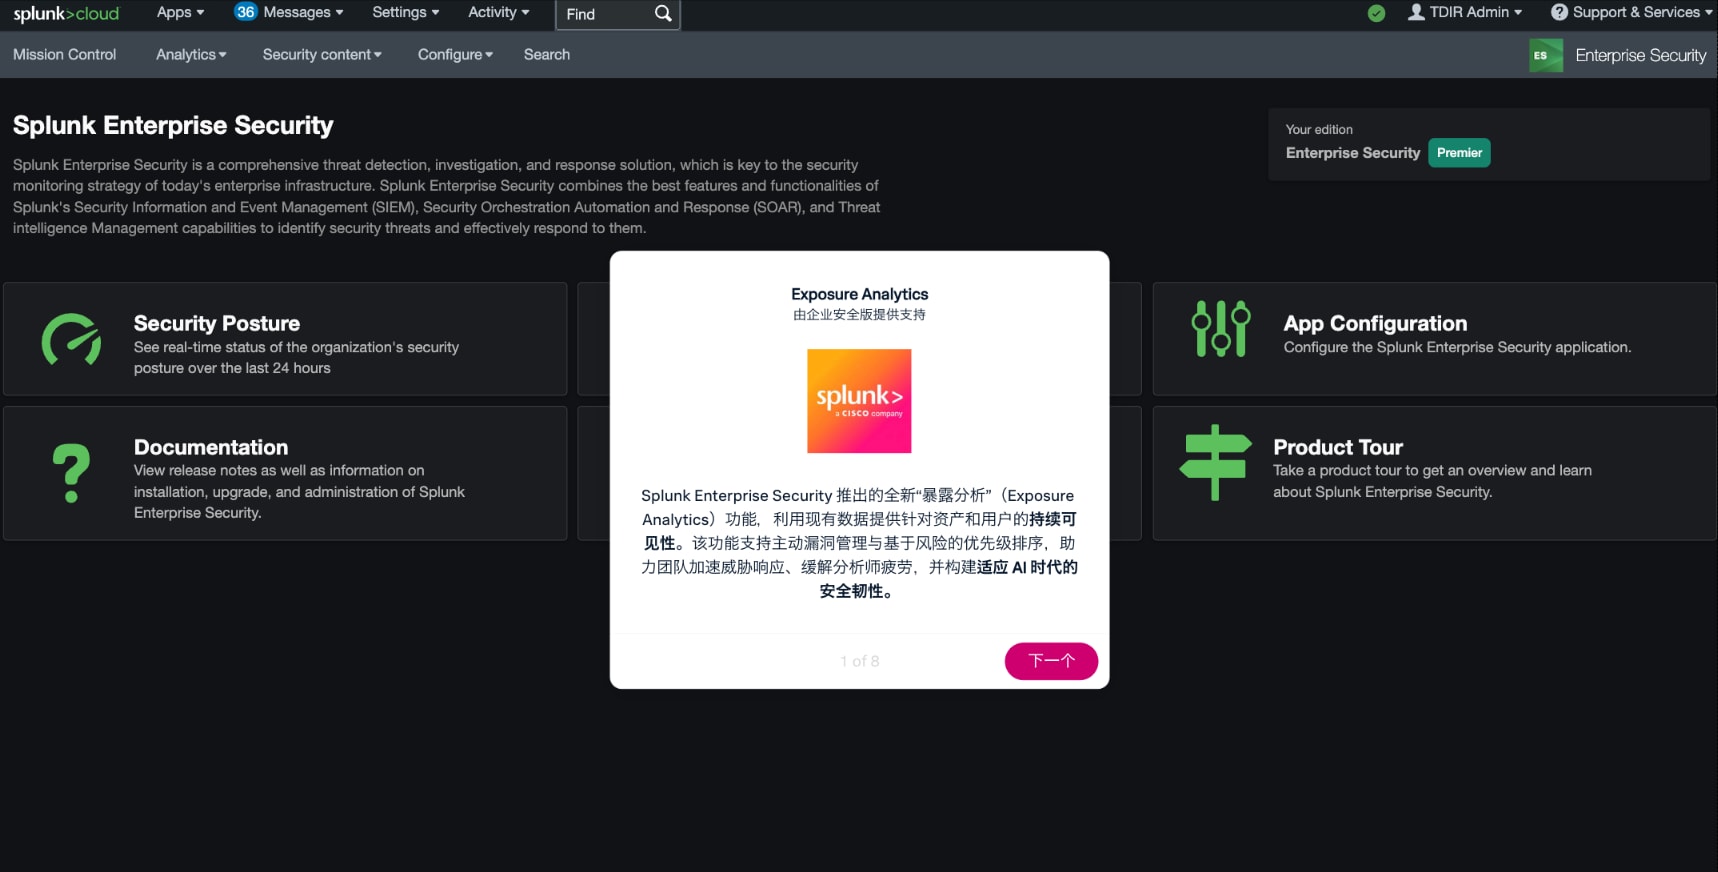Open the App Configuration card
1718x872 pixels.
pyautogui.click(x=1435, y=339)
